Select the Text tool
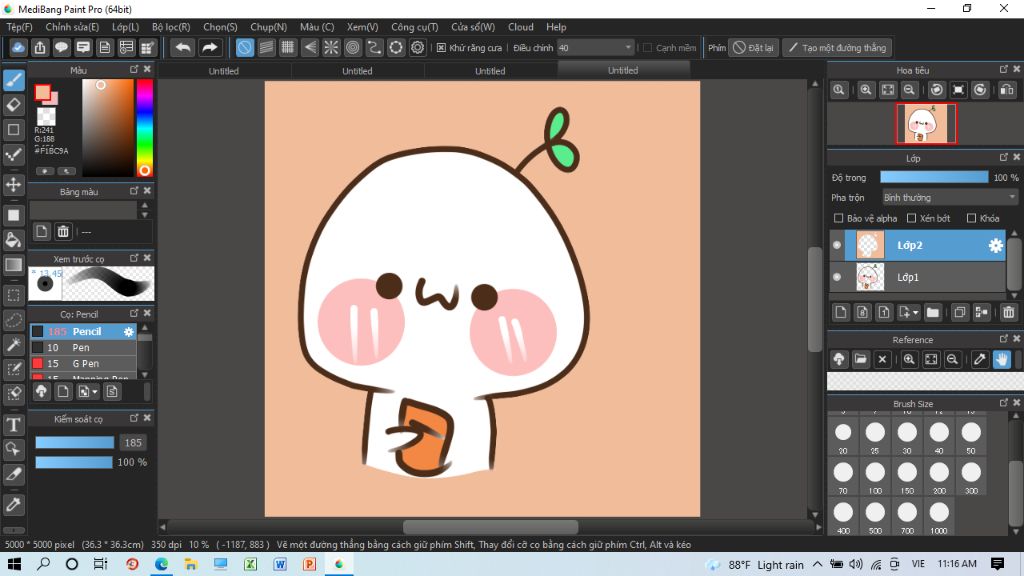This screenshot has height=576, width=1024. 14,425
